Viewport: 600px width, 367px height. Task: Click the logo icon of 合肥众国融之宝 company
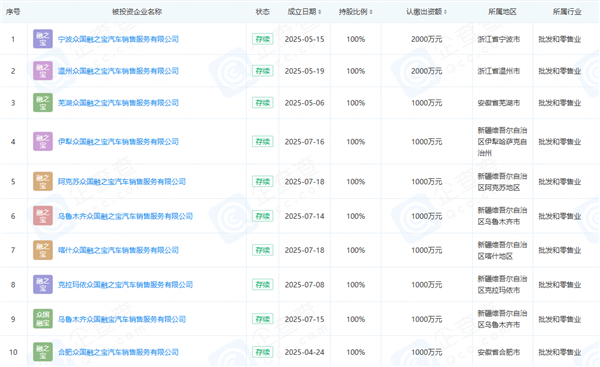tap(43, 352)
